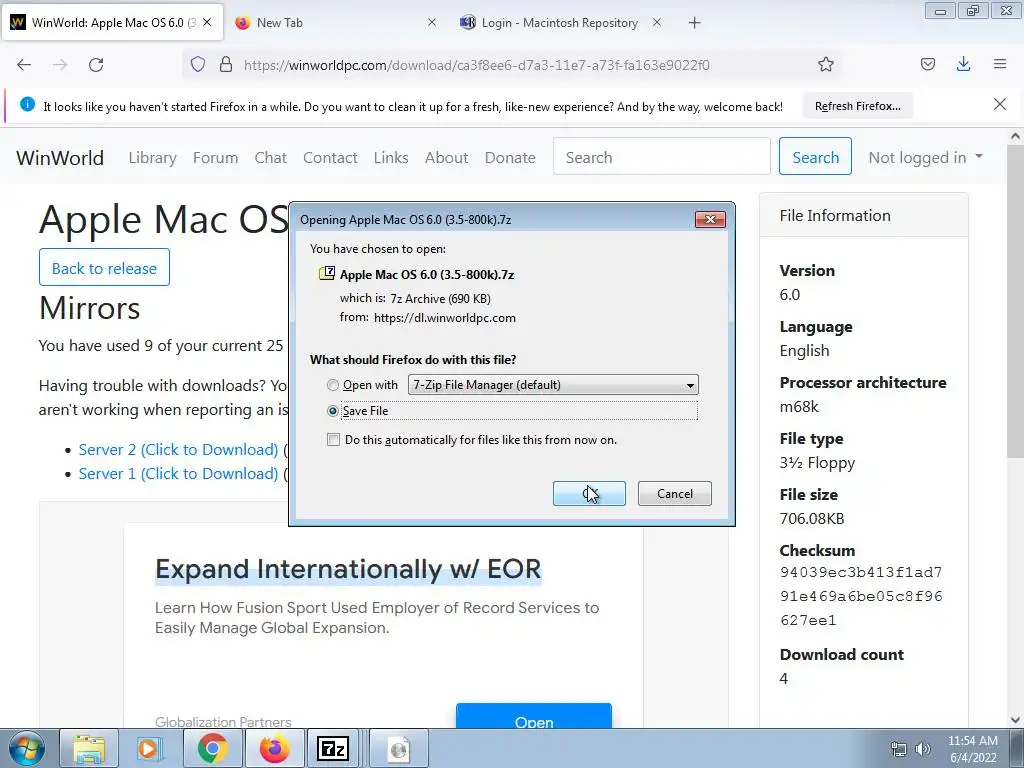Close the Opening file dialog
Screen dimensions: 1024x768
[711, 219]
